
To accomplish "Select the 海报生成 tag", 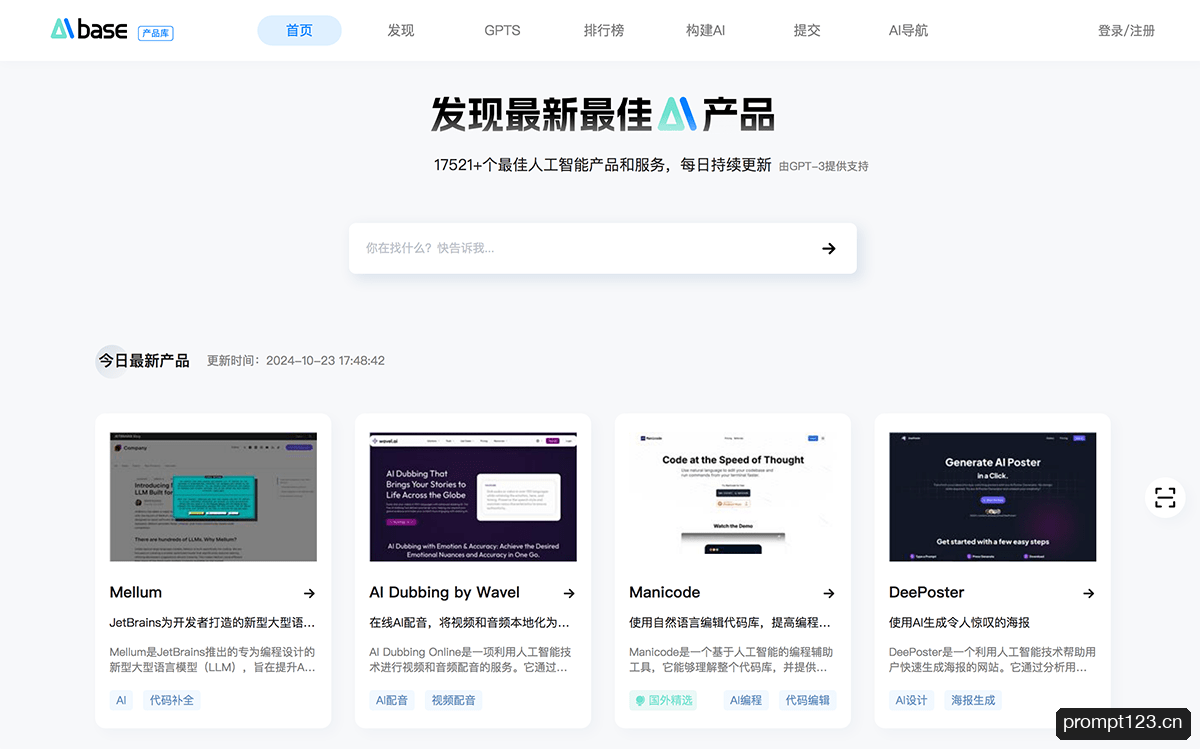I will (x=974, y=700).
